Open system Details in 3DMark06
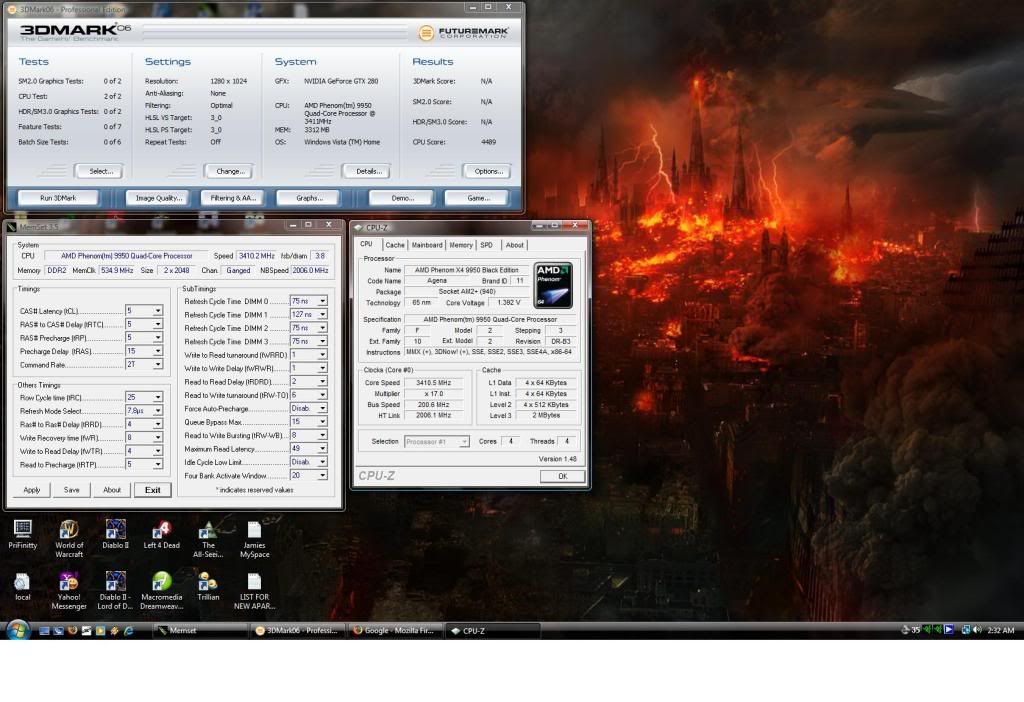Image resolution: width=1024 pixels, height=702 pixels. 368,171
